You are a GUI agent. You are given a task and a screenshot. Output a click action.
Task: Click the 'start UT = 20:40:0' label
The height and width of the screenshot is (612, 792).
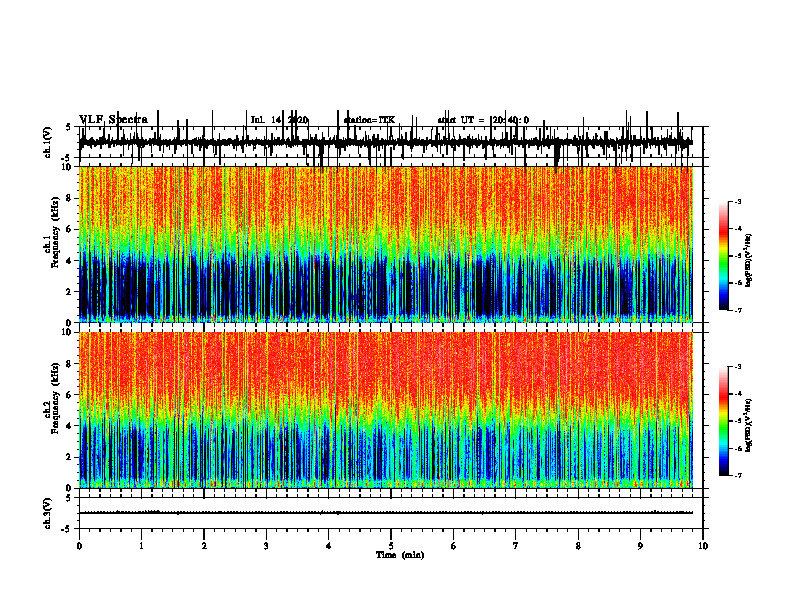tap(483, 120)
